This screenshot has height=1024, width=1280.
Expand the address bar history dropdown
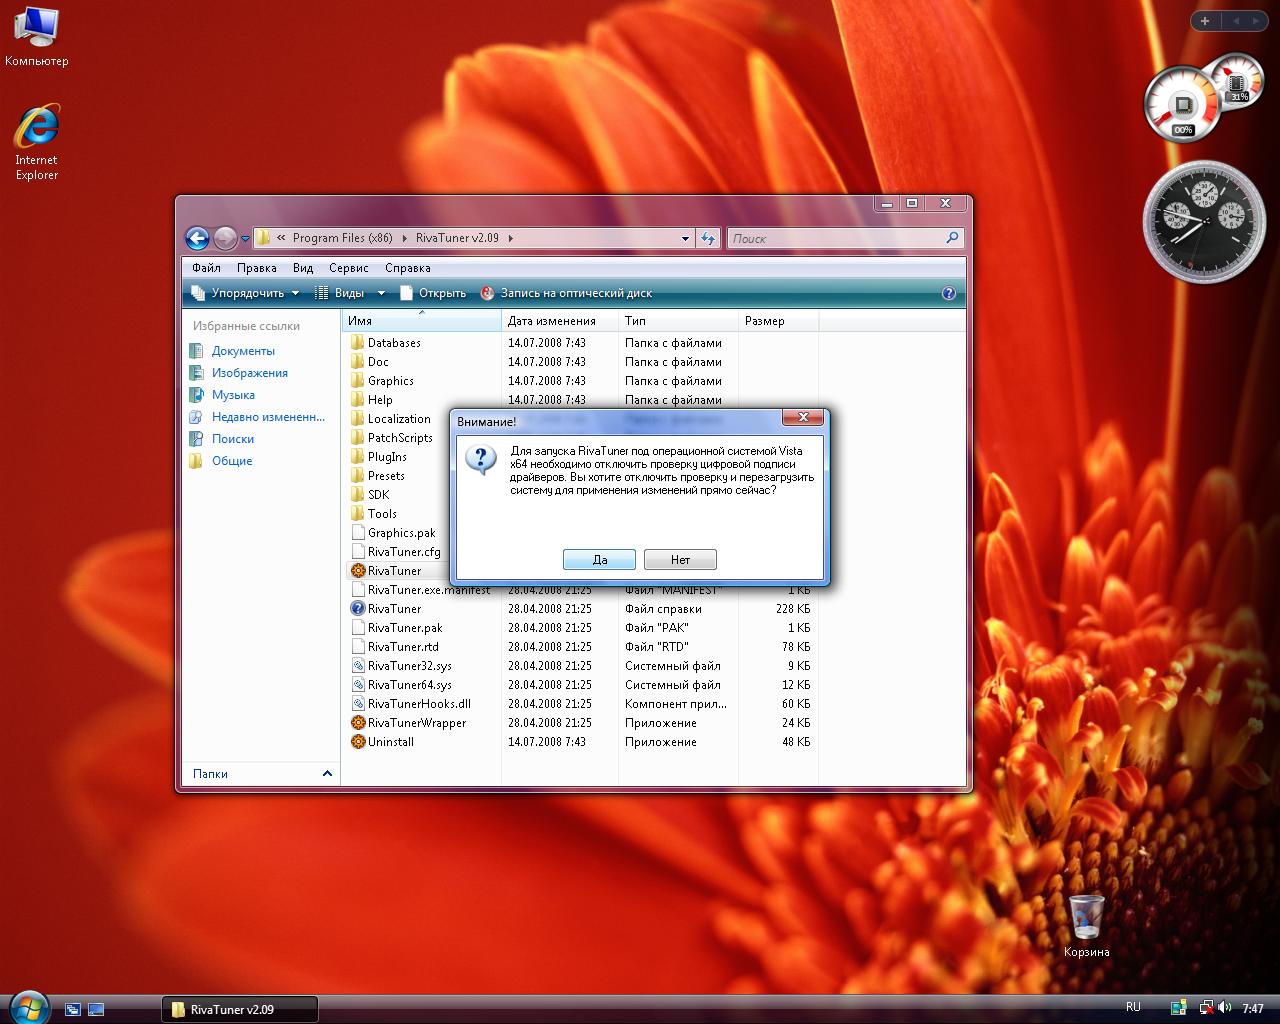(685, 238)
